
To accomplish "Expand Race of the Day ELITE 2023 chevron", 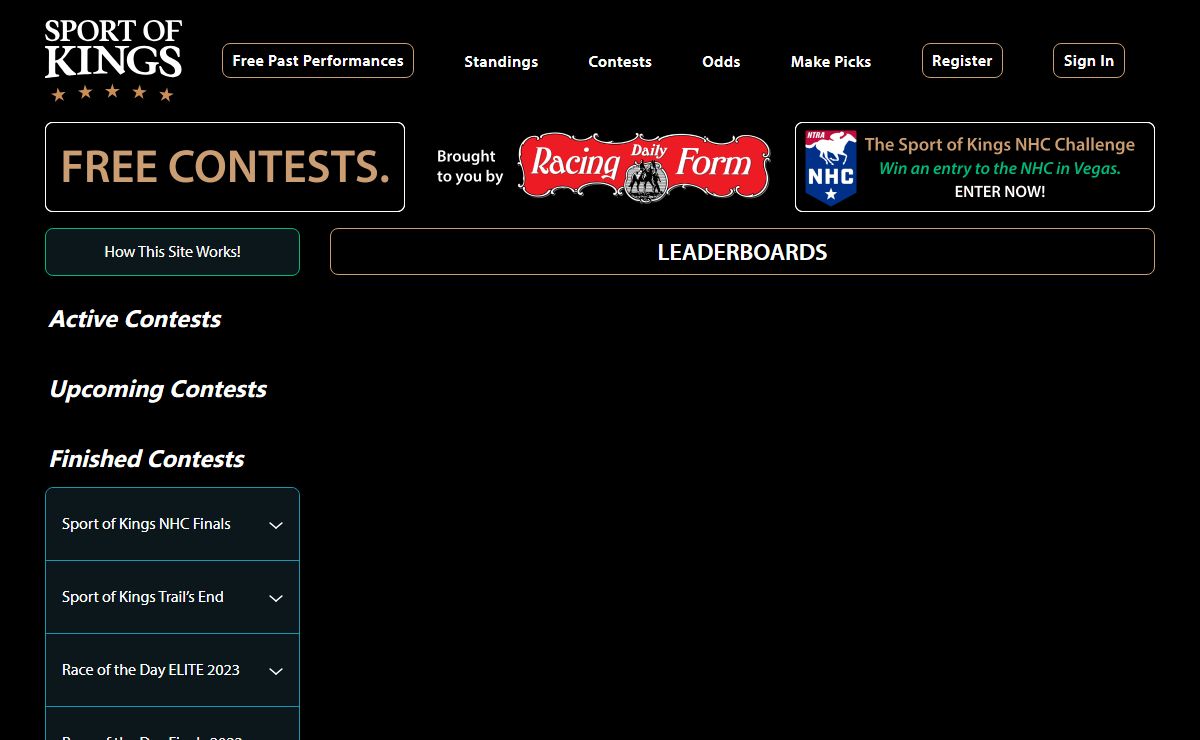I will (276, 671).
